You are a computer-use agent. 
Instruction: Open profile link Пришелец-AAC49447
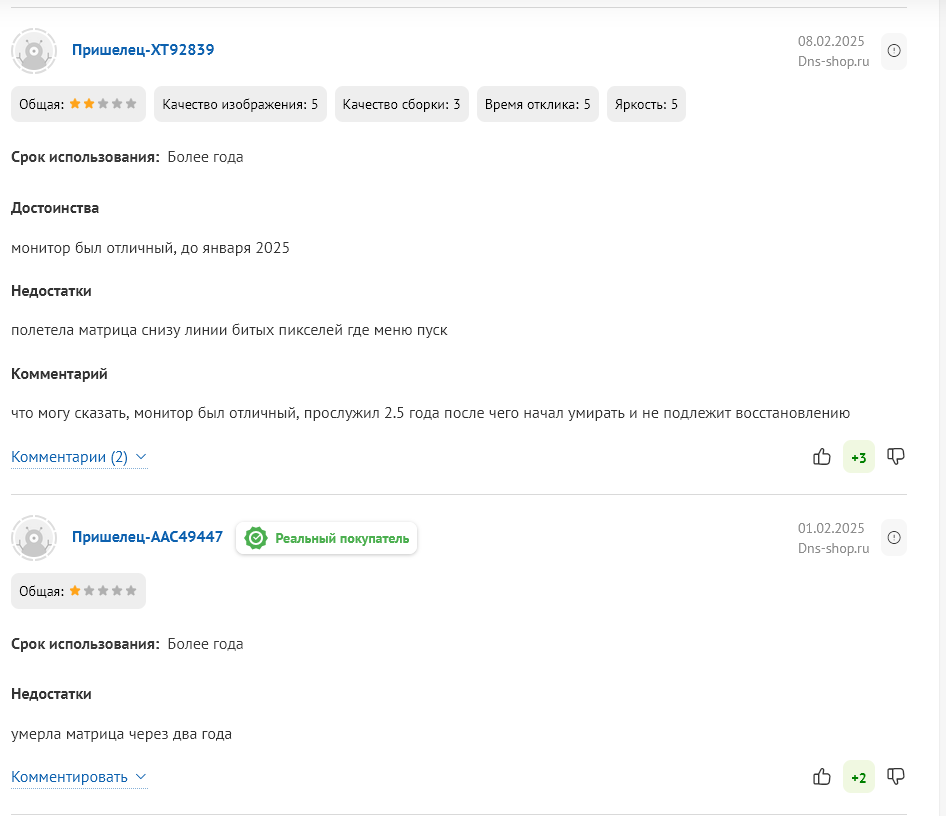pyautogui.click(x=147, y=537)
